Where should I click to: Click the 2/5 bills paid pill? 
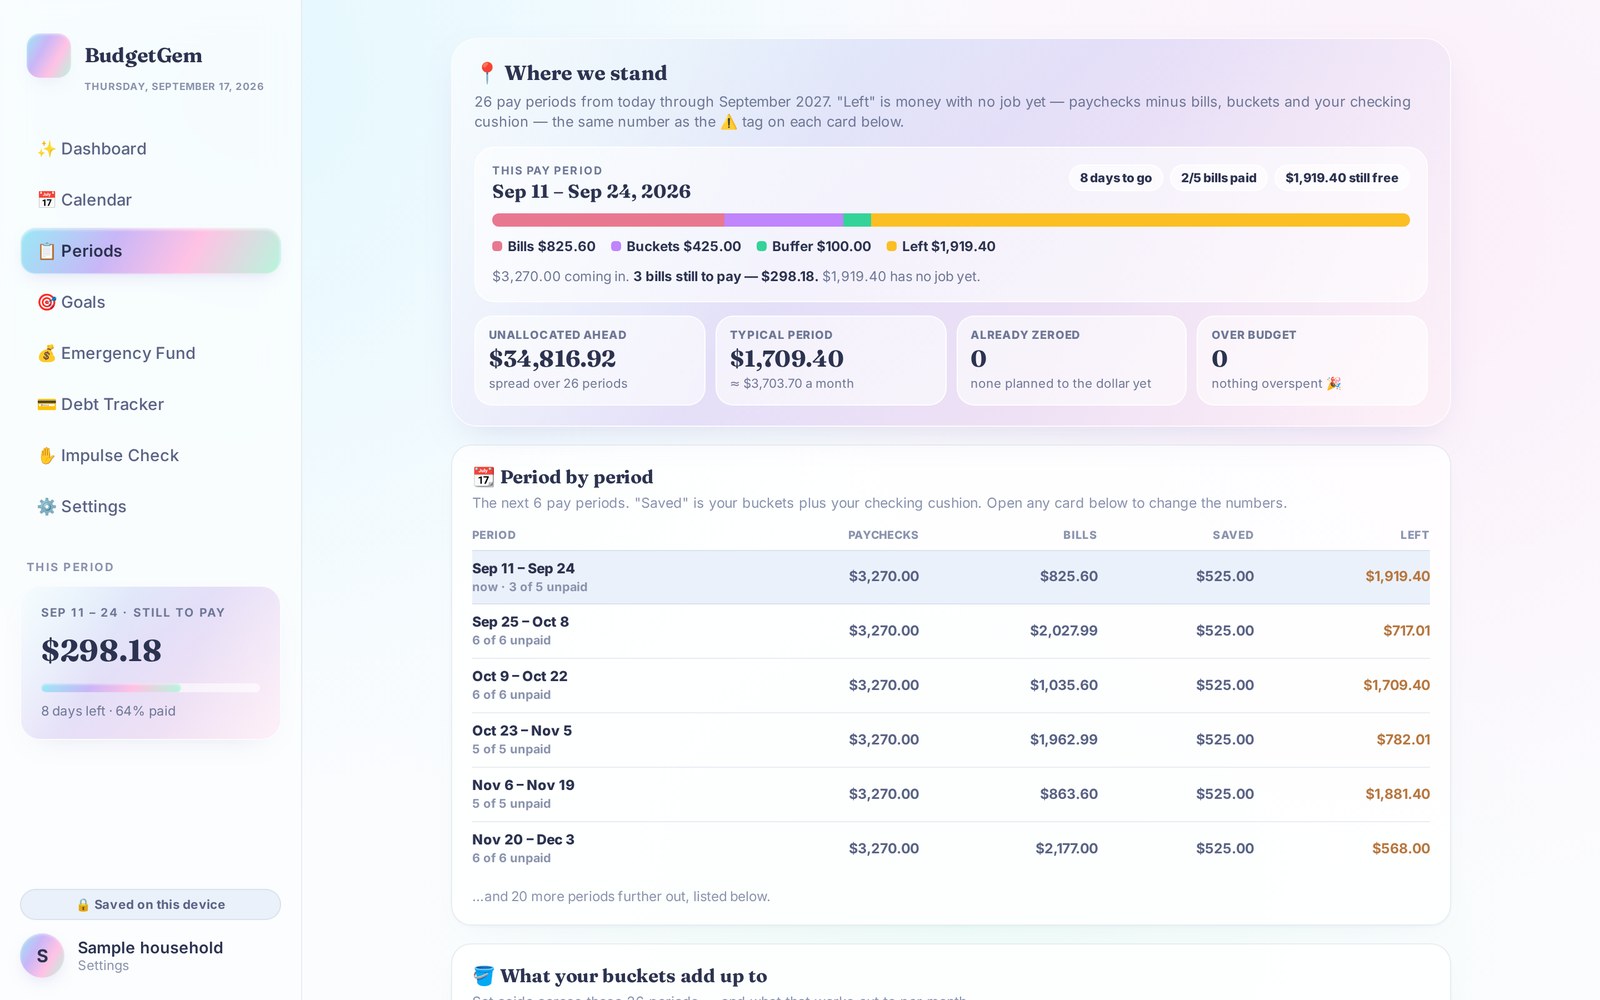1218,178
